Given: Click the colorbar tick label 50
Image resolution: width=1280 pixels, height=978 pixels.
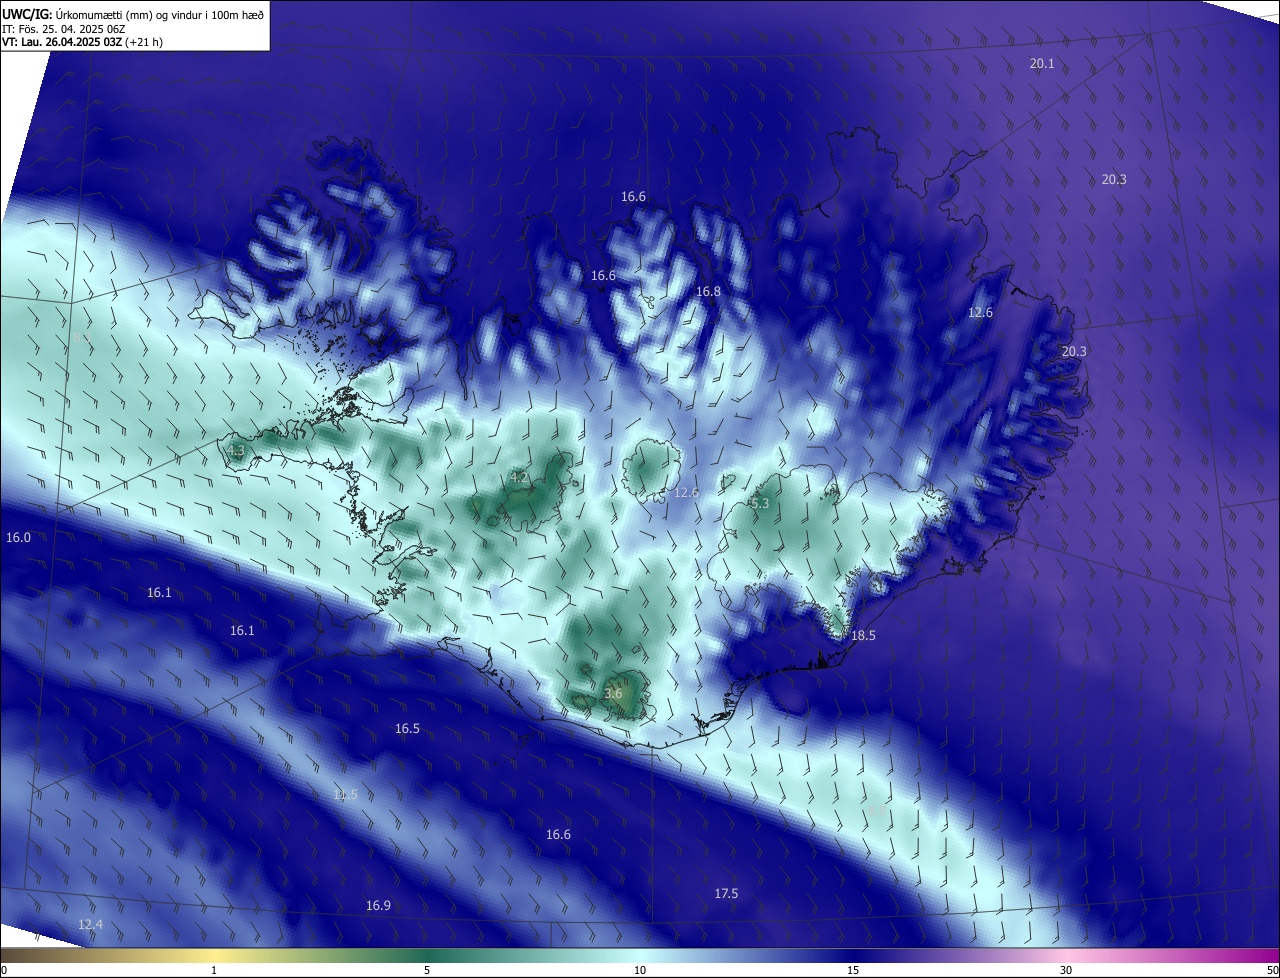Looking at the screenshot, I should tap(1272, 970).
